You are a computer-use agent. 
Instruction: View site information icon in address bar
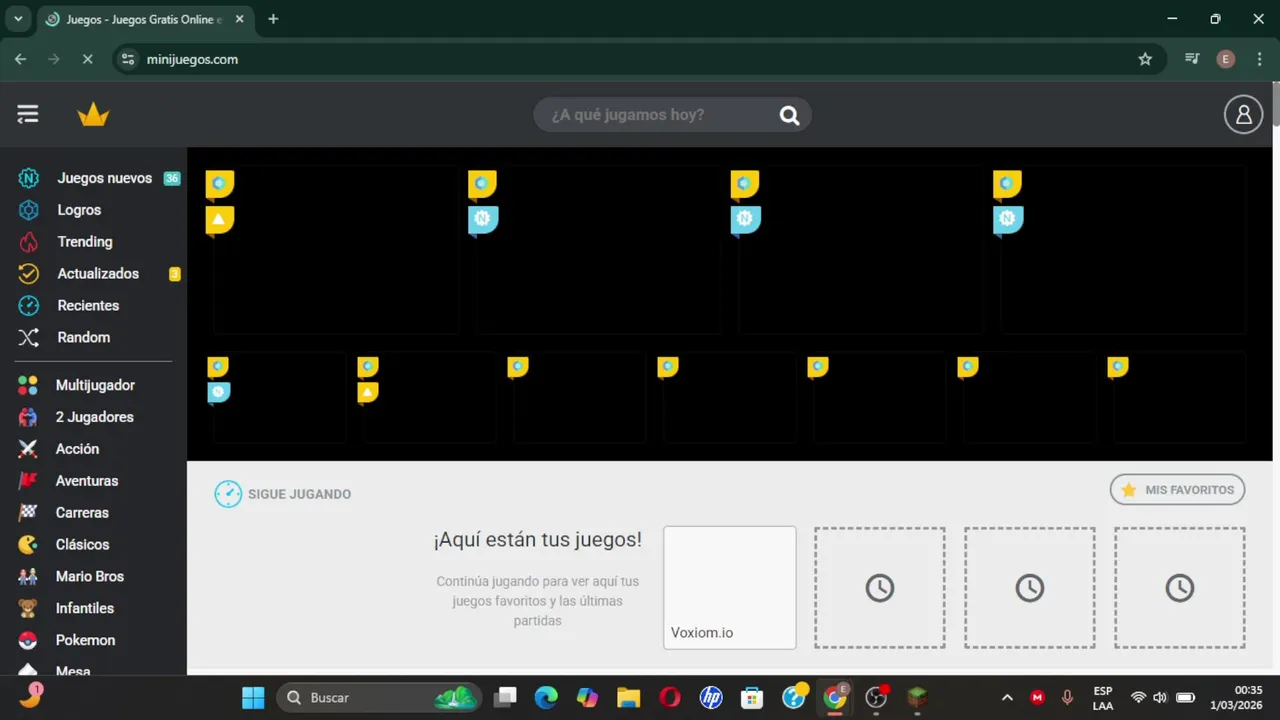(127, 59)
